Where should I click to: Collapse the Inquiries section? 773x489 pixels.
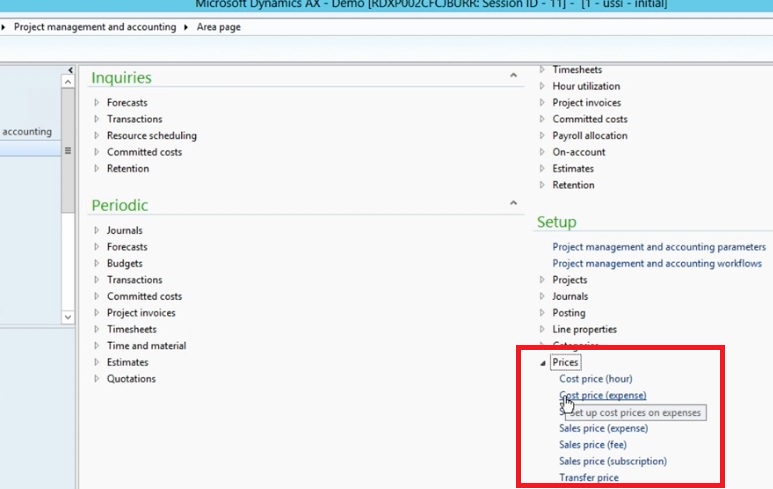coord(513,75)
